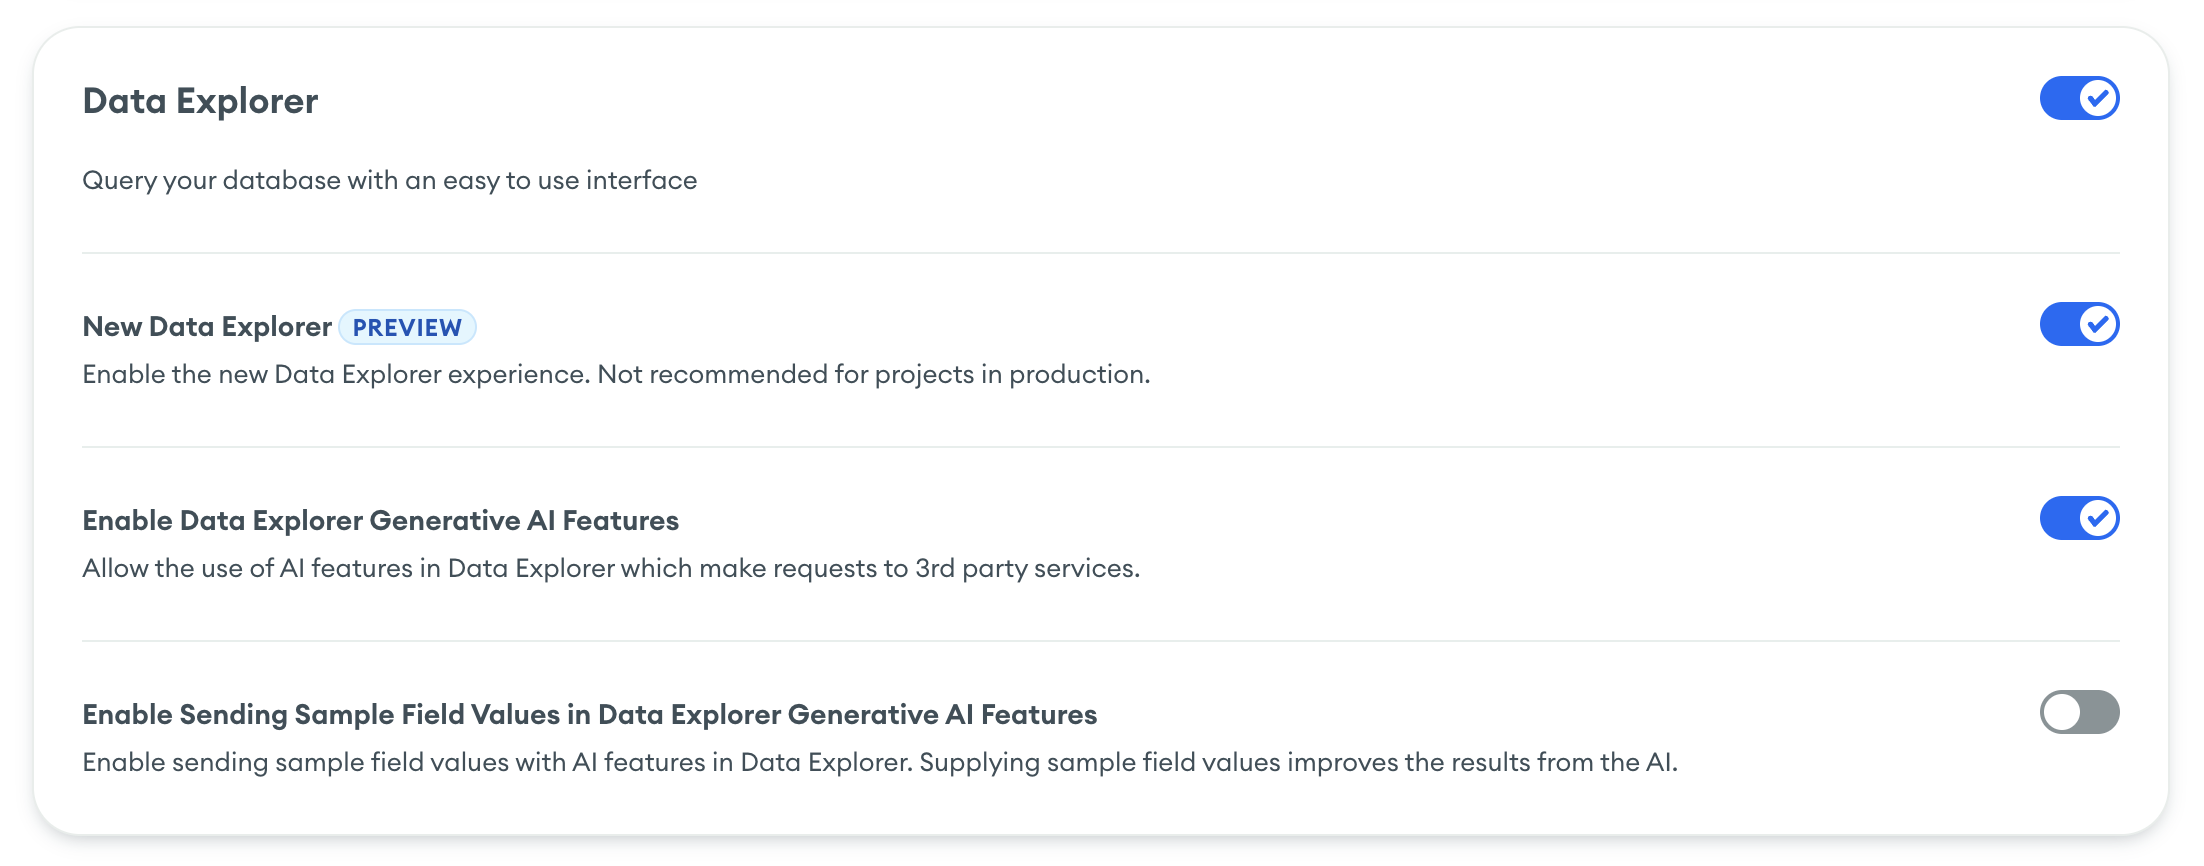Disable the Data Explorer feature

(2080, 99)
